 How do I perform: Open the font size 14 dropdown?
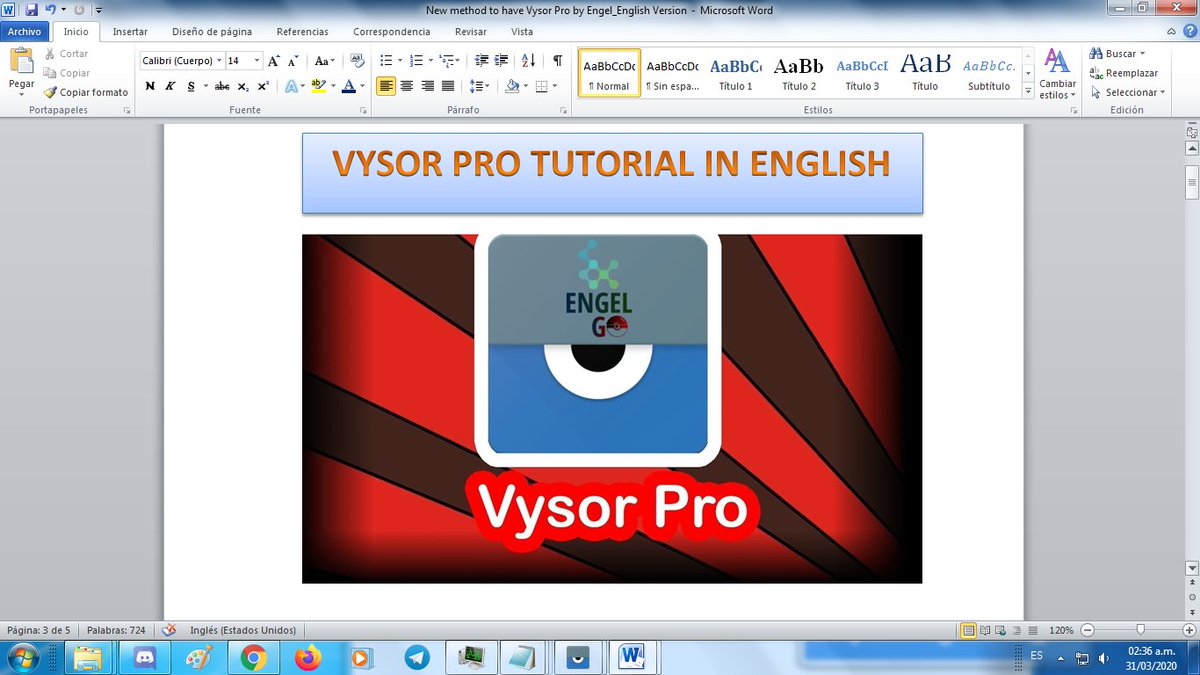[257, 61]
